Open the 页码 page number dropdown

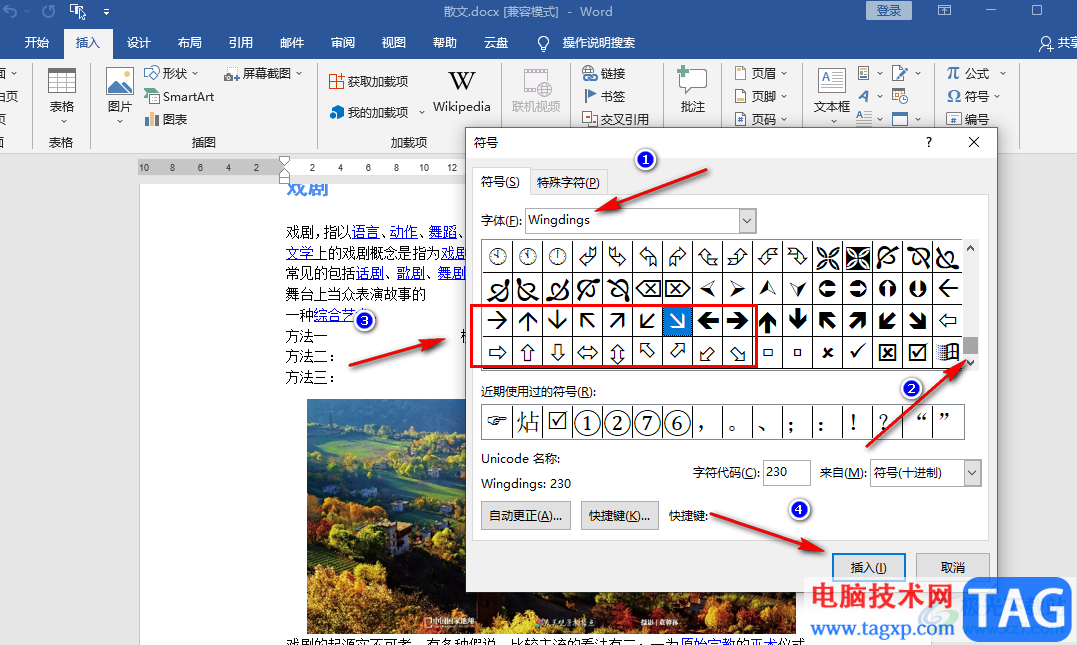(x=760, y=120)
